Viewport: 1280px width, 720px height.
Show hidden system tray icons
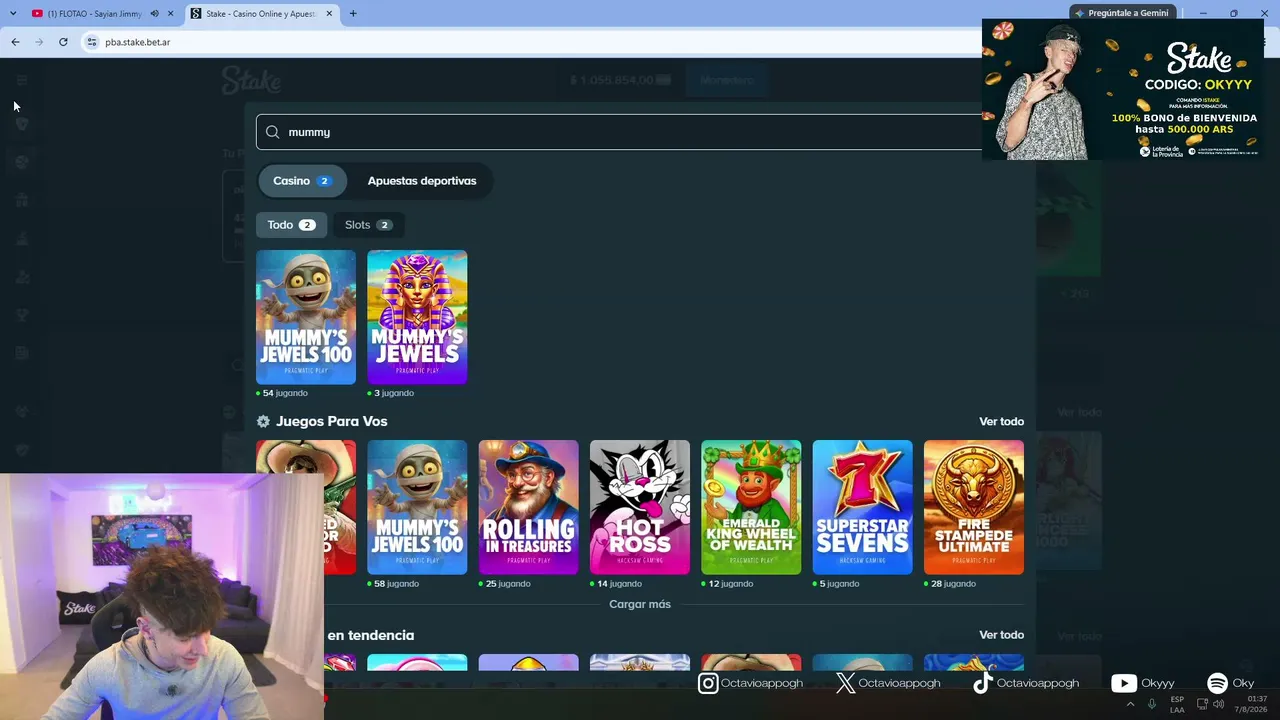point(1131,704)
